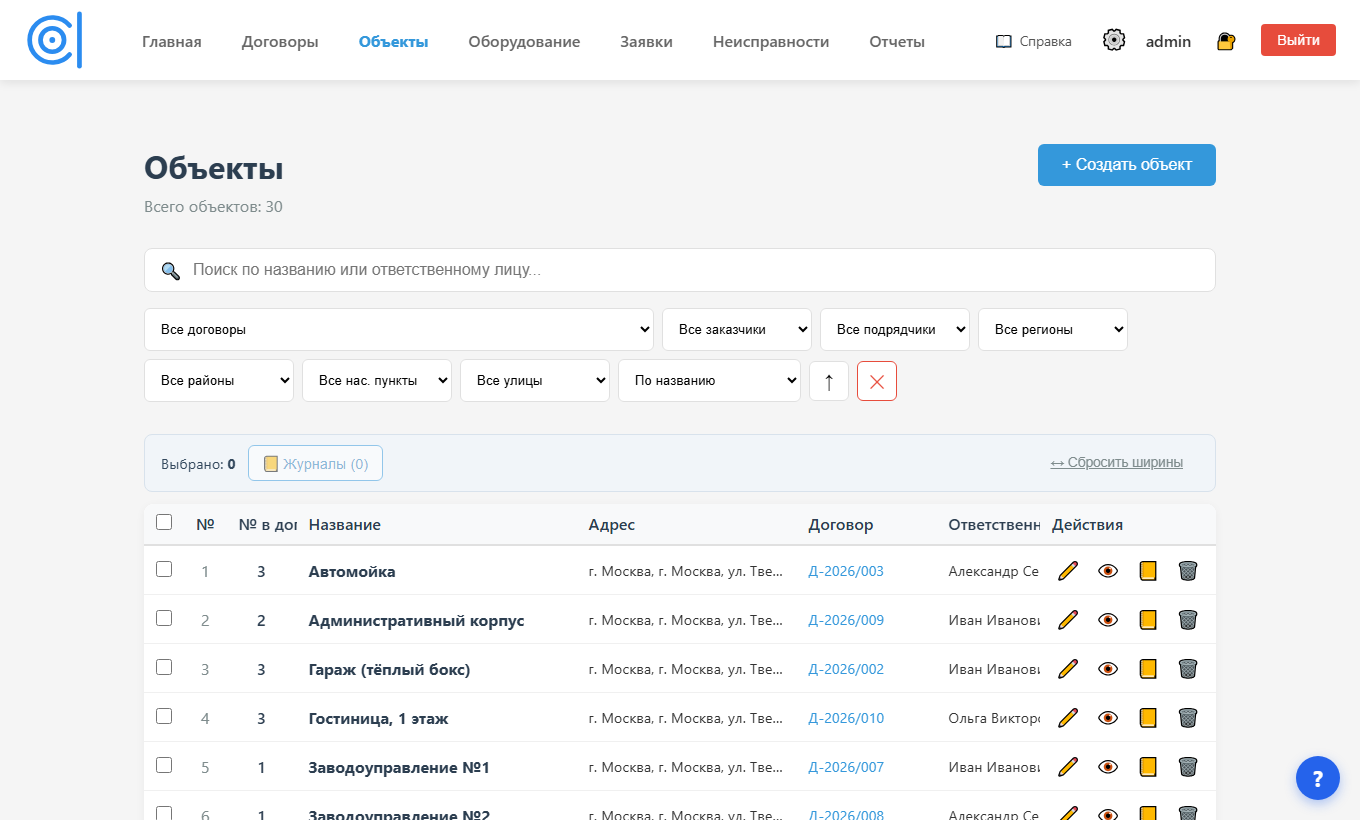Toggle sort direction arrow button
The width and height of the screenshot is (1360, 820).
[829, 381]
